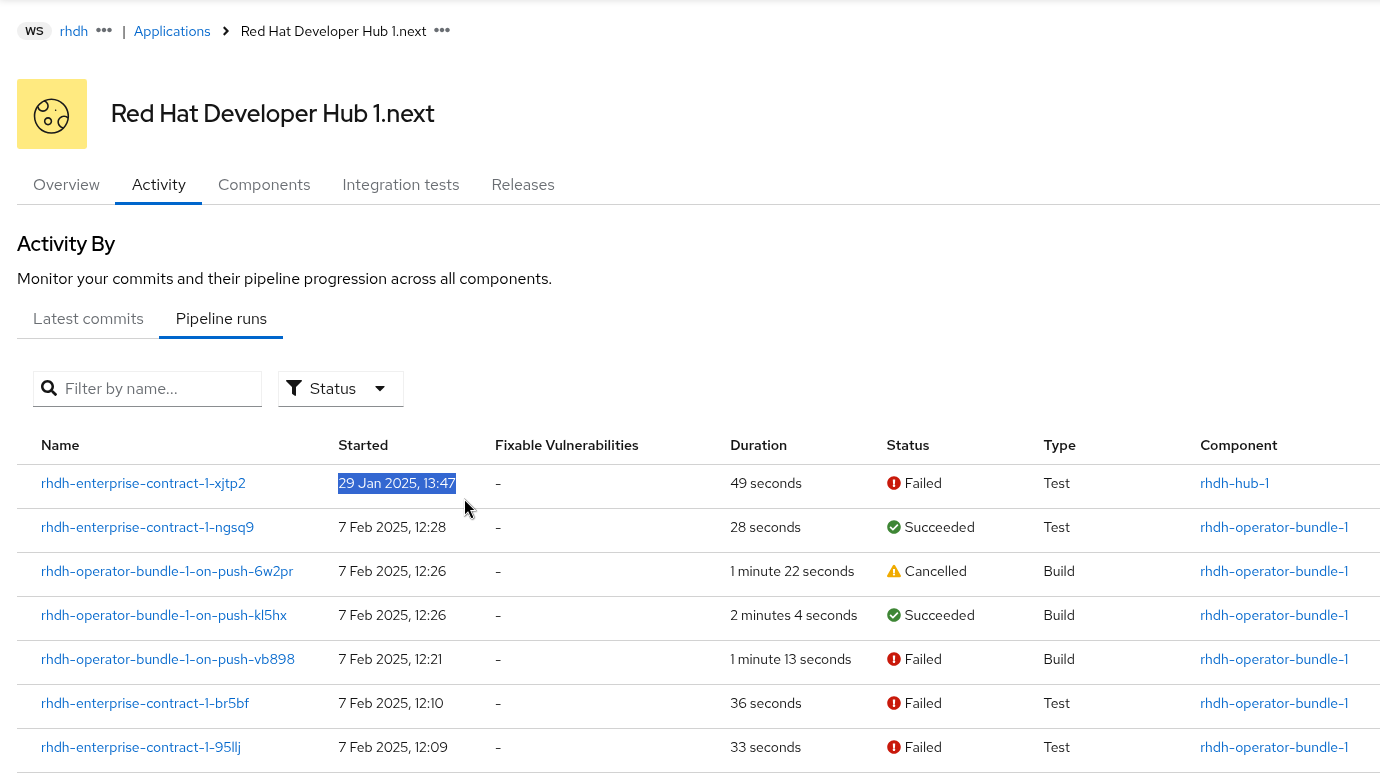Expand the Status filter dropdown
The height and width of the screenshot is (773, 1380).
pyautogui.click(x=333, y=388)
